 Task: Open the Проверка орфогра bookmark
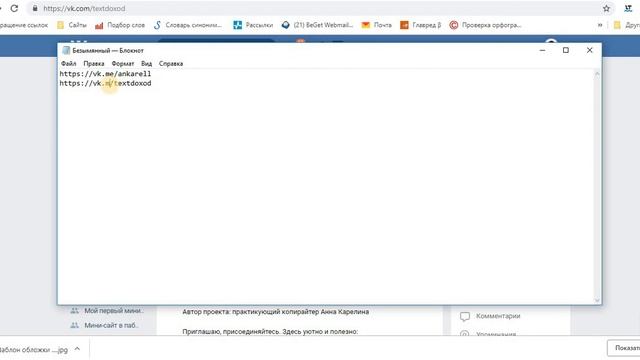tap(485, 25)
